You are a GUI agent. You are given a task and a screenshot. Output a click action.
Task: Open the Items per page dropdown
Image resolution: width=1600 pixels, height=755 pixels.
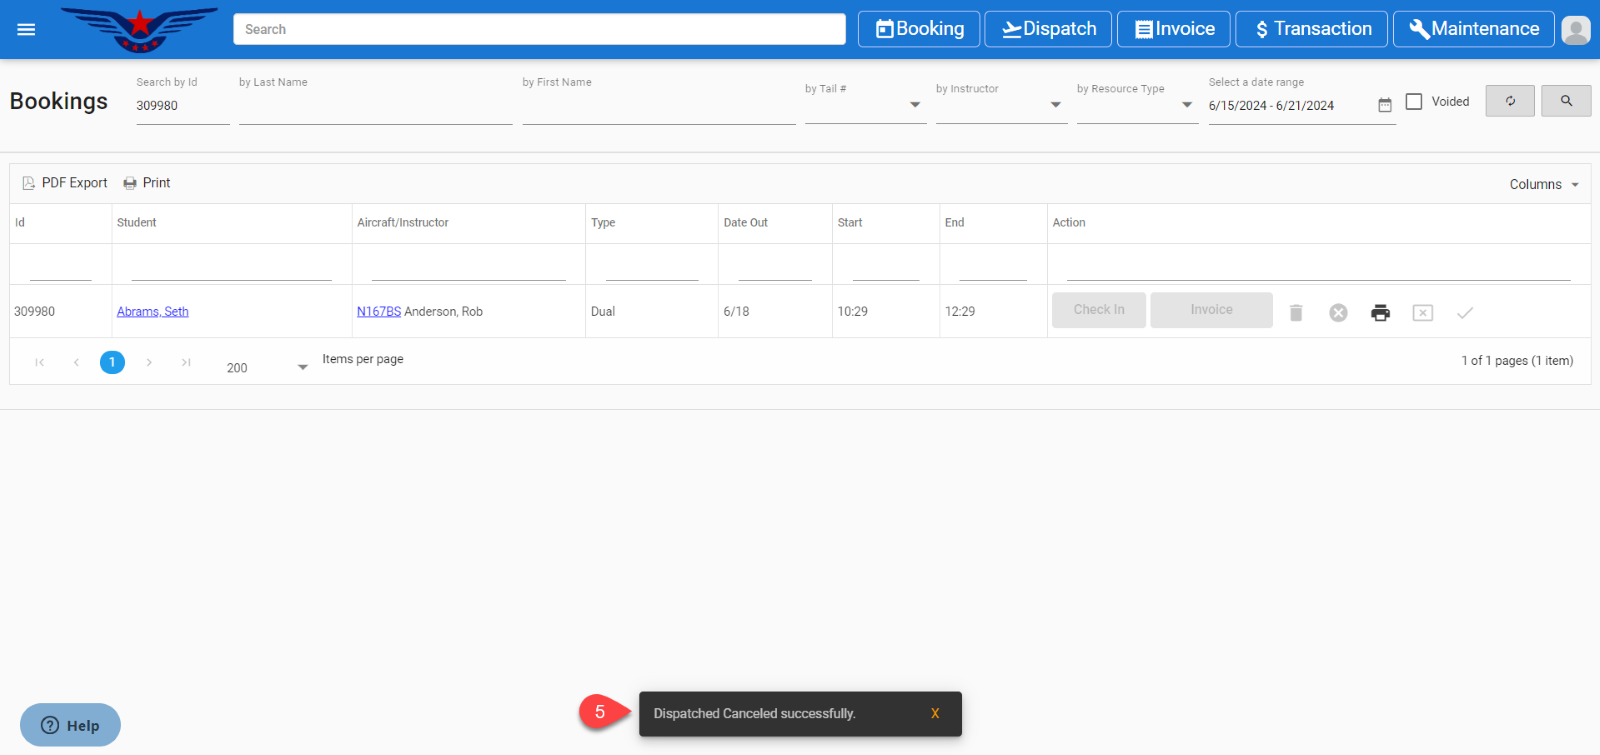(302, 368)
